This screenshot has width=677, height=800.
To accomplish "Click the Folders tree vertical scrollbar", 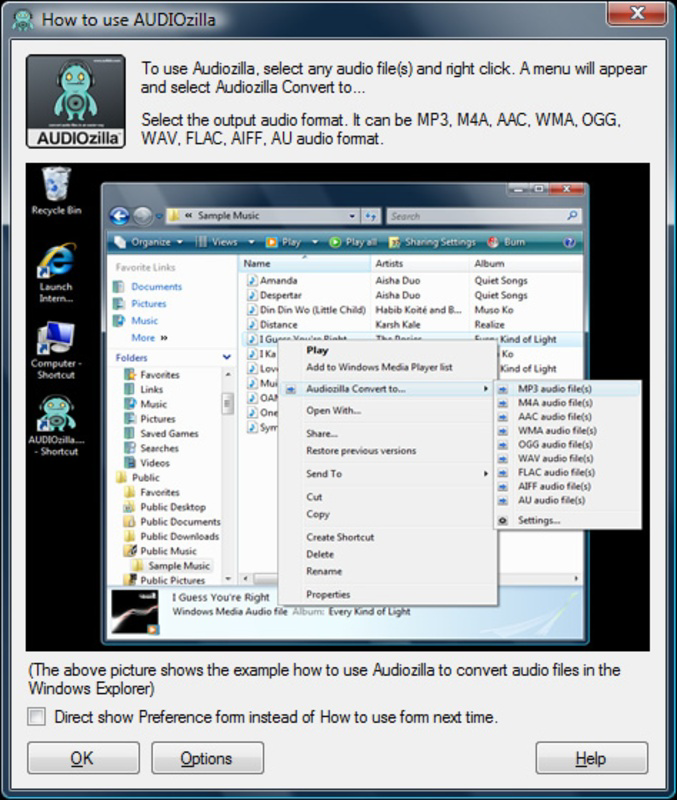I will (228, 476).
